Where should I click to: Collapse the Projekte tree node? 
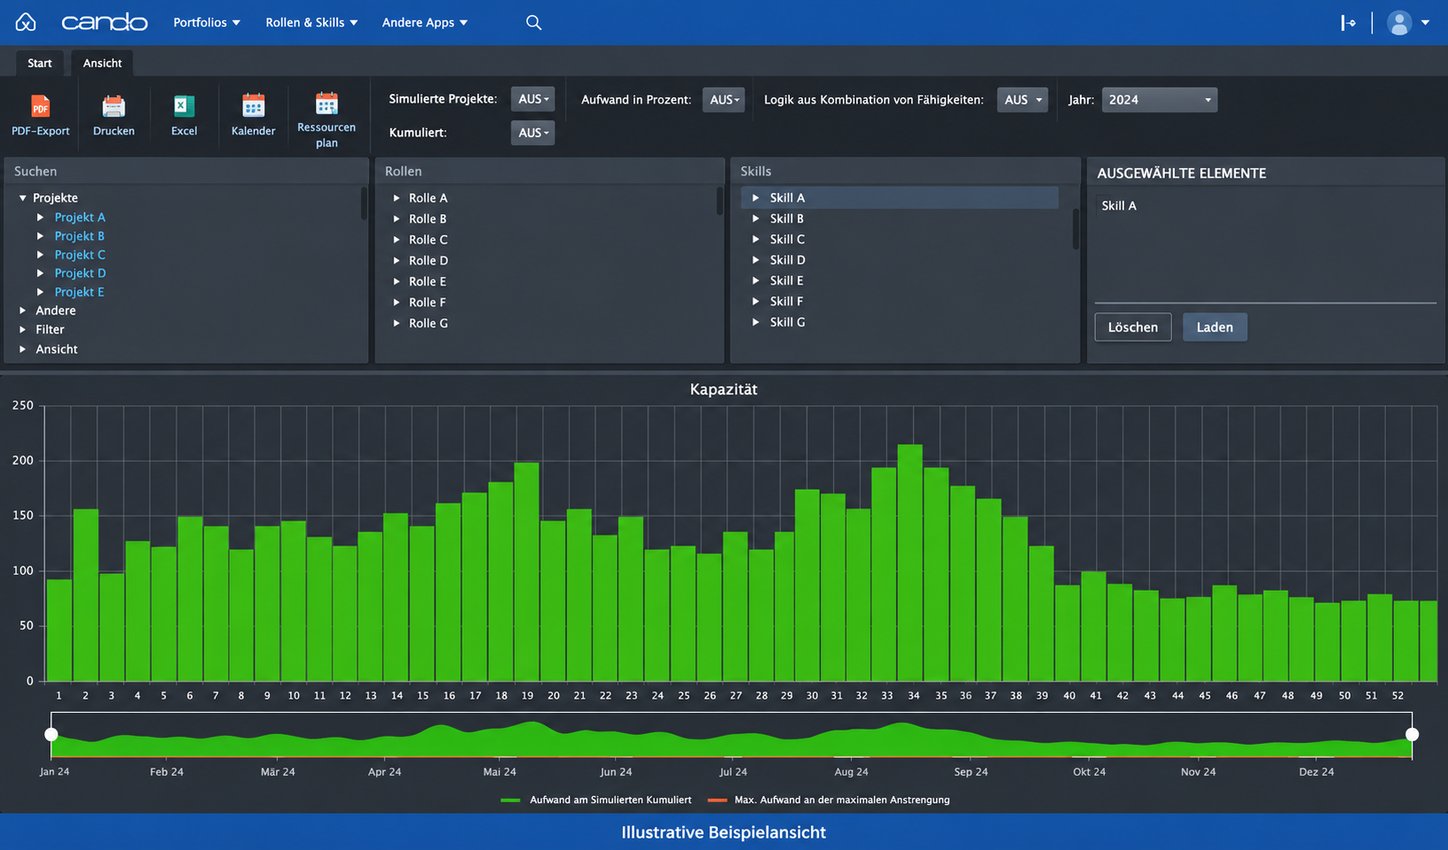[x=22, y=198]
